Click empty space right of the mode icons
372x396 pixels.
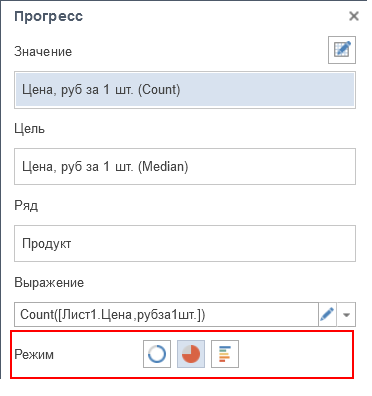295,354
